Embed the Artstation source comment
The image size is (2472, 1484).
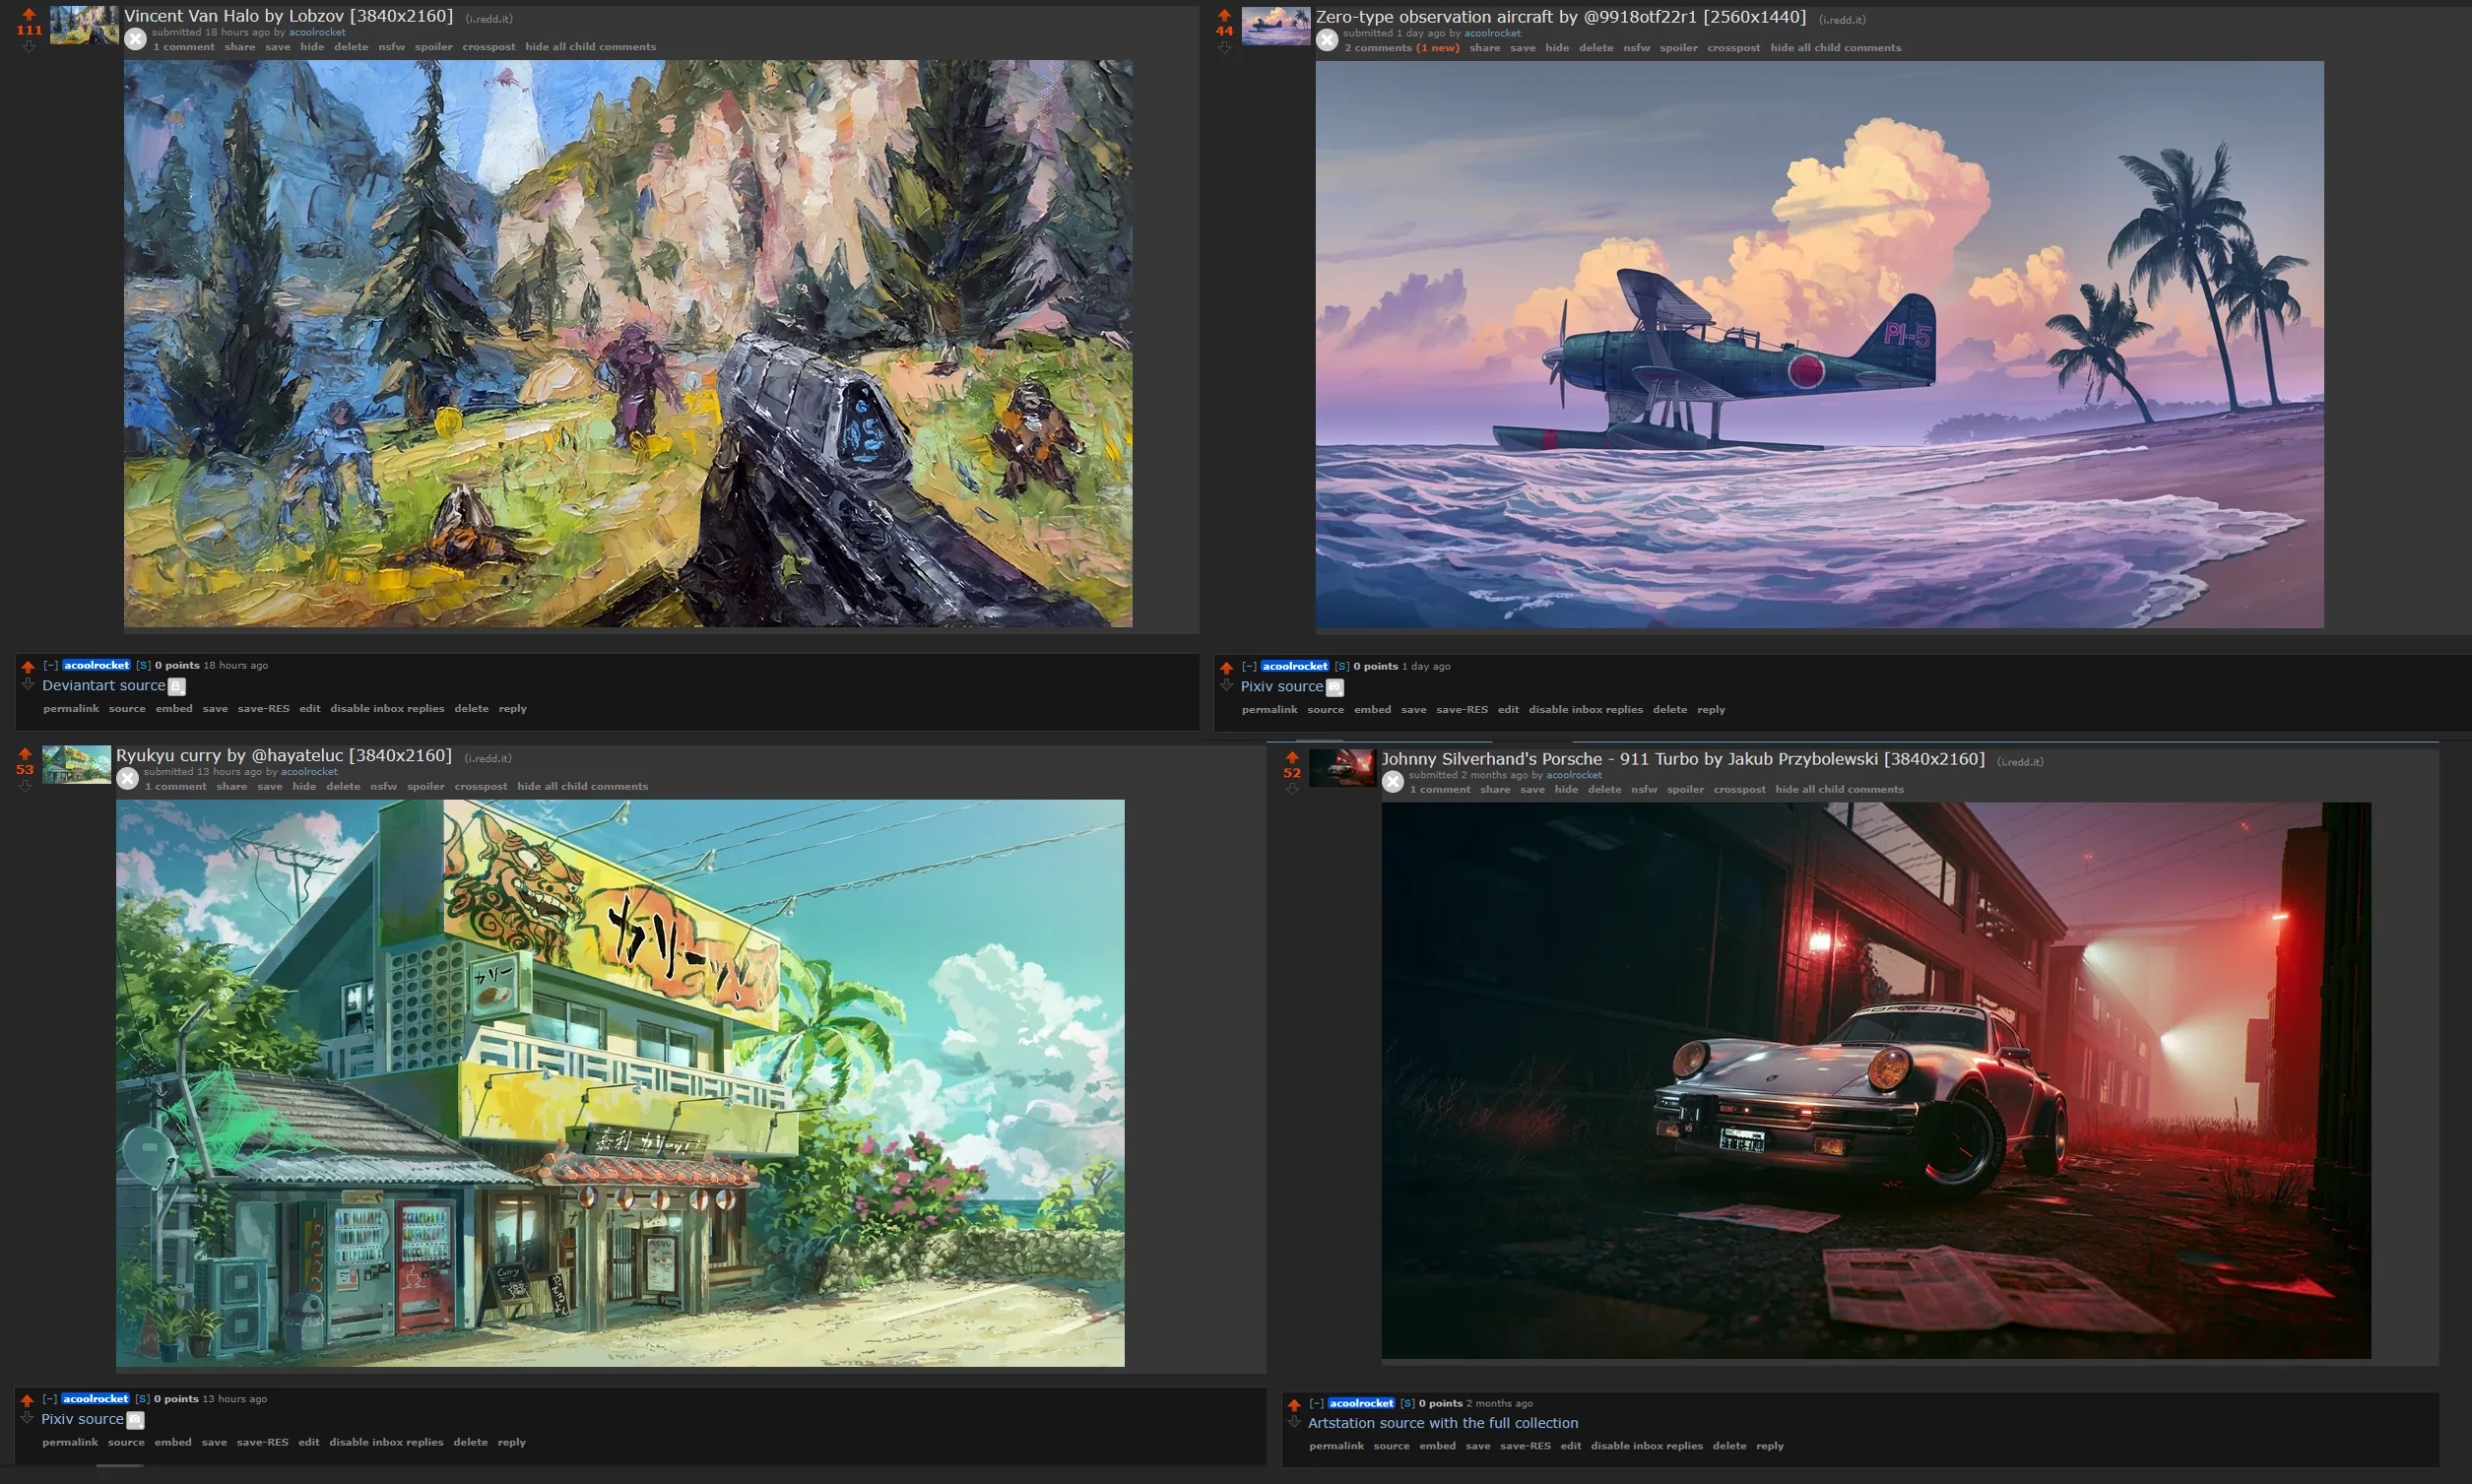[1438, 1446]
